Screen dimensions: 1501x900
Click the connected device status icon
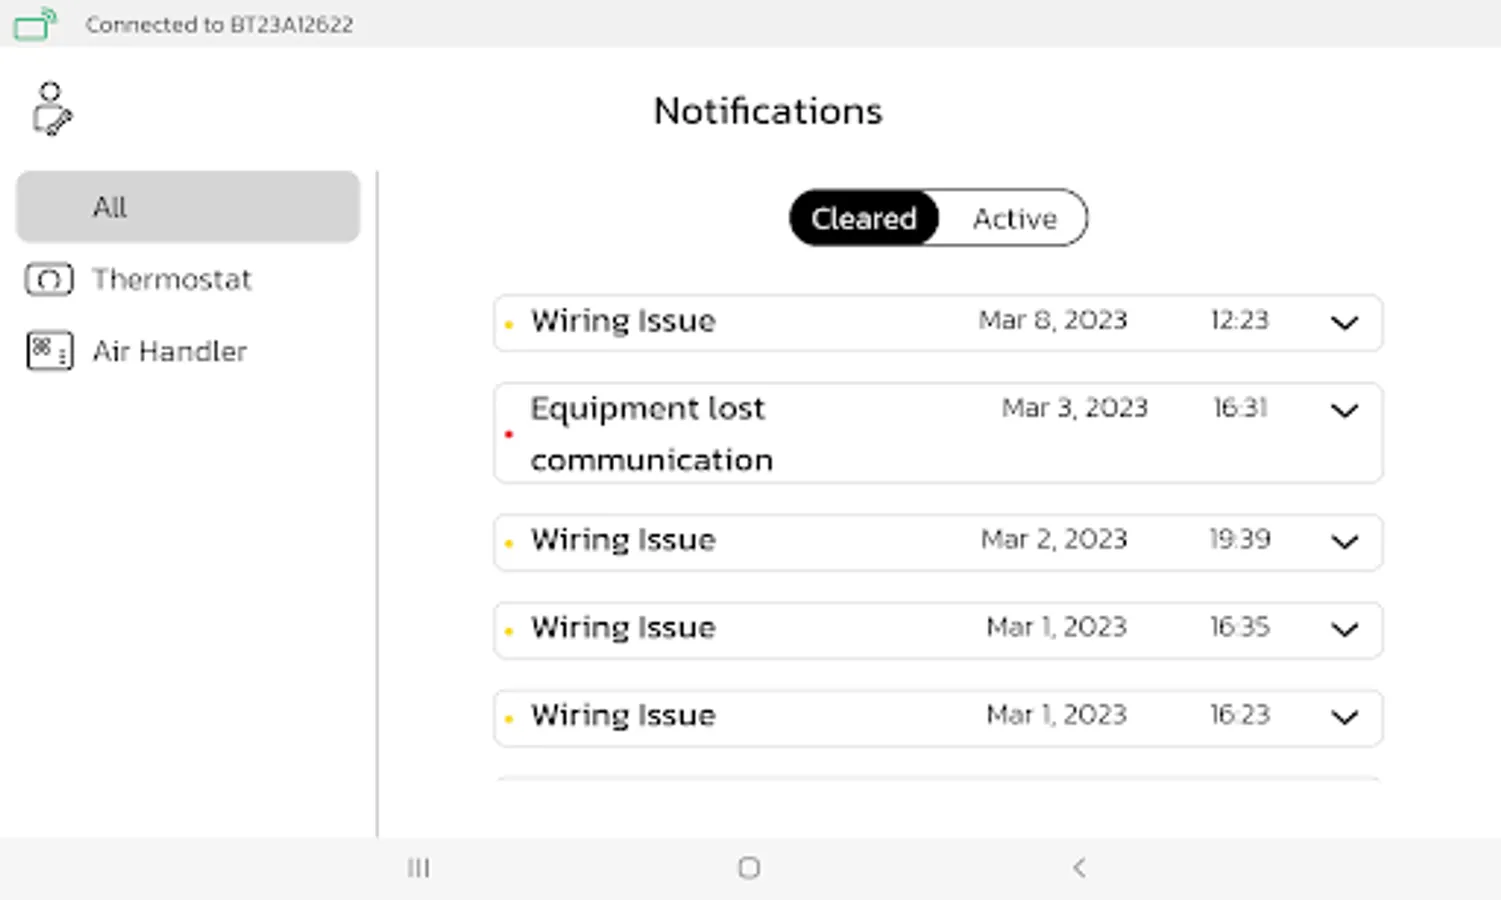click(x=34, y=24)
